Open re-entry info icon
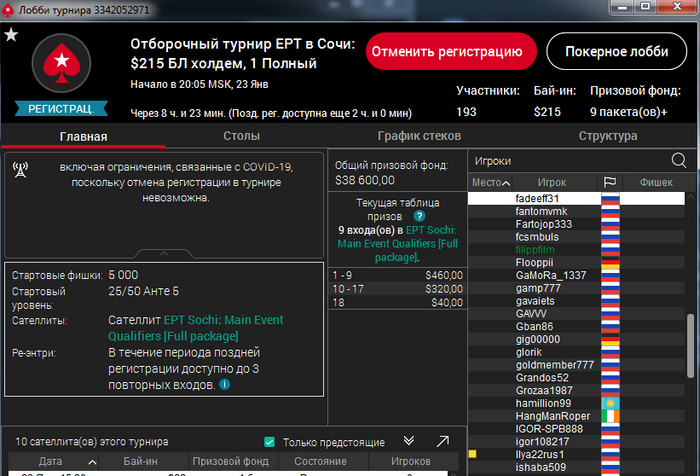Viewport: 700px width, 476px height. 225,384
